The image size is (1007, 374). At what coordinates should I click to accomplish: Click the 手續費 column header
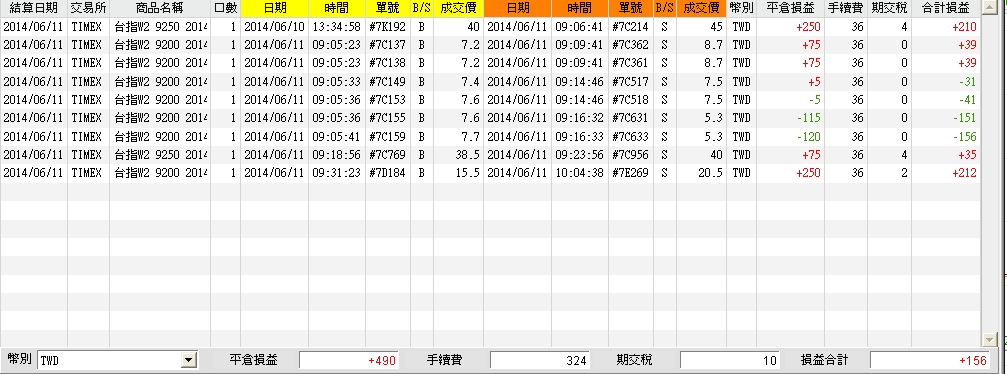coord(846,8)
